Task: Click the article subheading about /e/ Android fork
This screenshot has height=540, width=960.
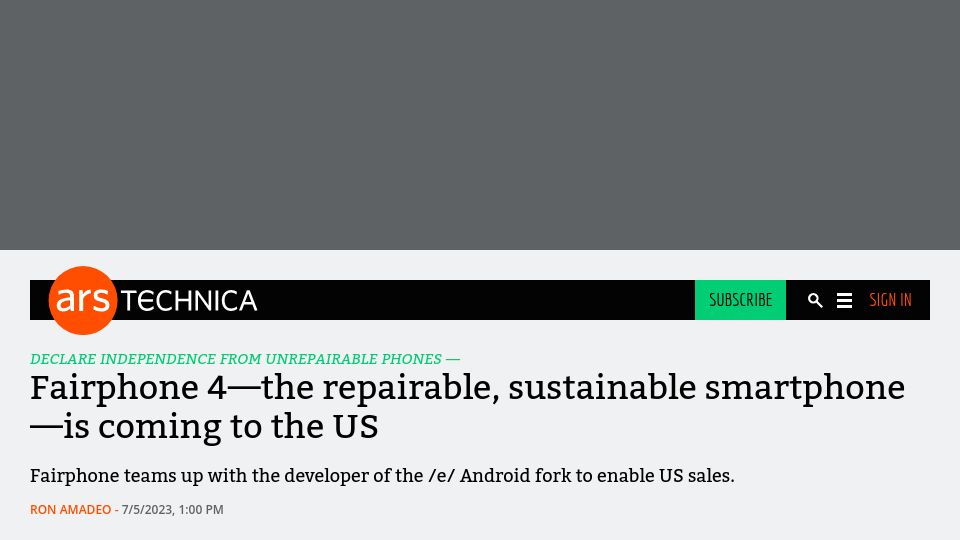Action: pyautogui.click(x=382, y=476)
